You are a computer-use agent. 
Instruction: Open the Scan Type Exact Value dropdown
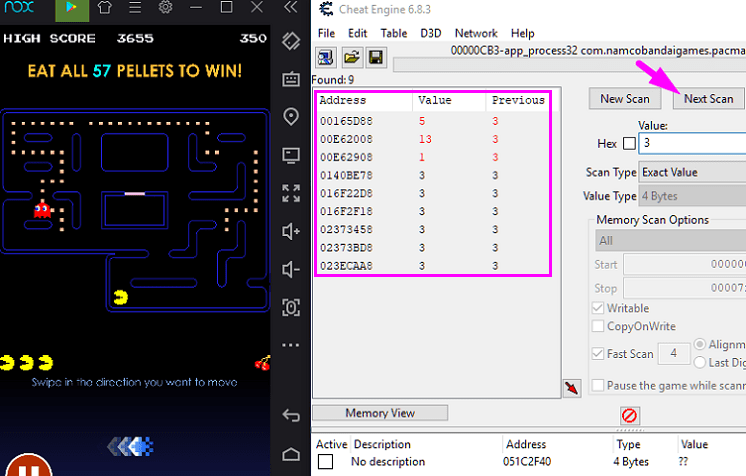point(692,172)
